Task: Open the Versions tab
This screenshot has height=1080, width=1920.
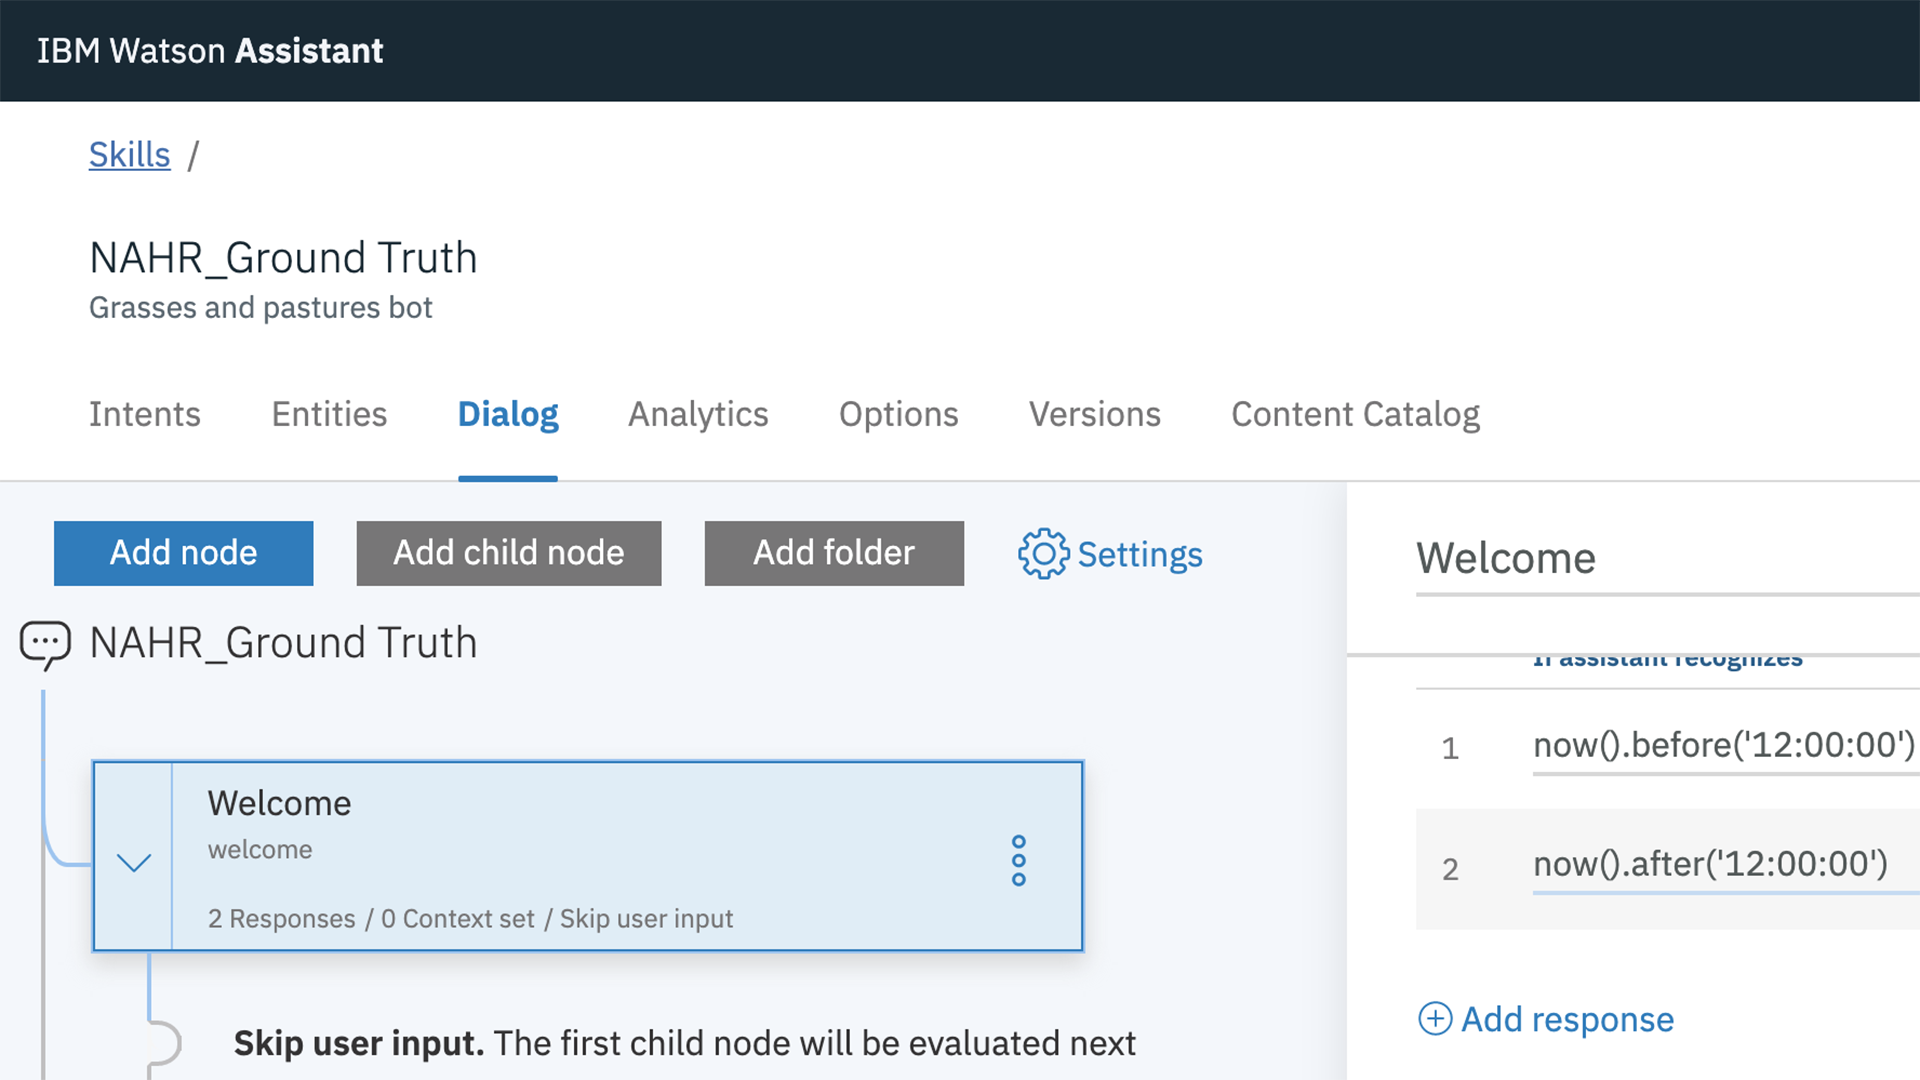Action: [1094, 414]
